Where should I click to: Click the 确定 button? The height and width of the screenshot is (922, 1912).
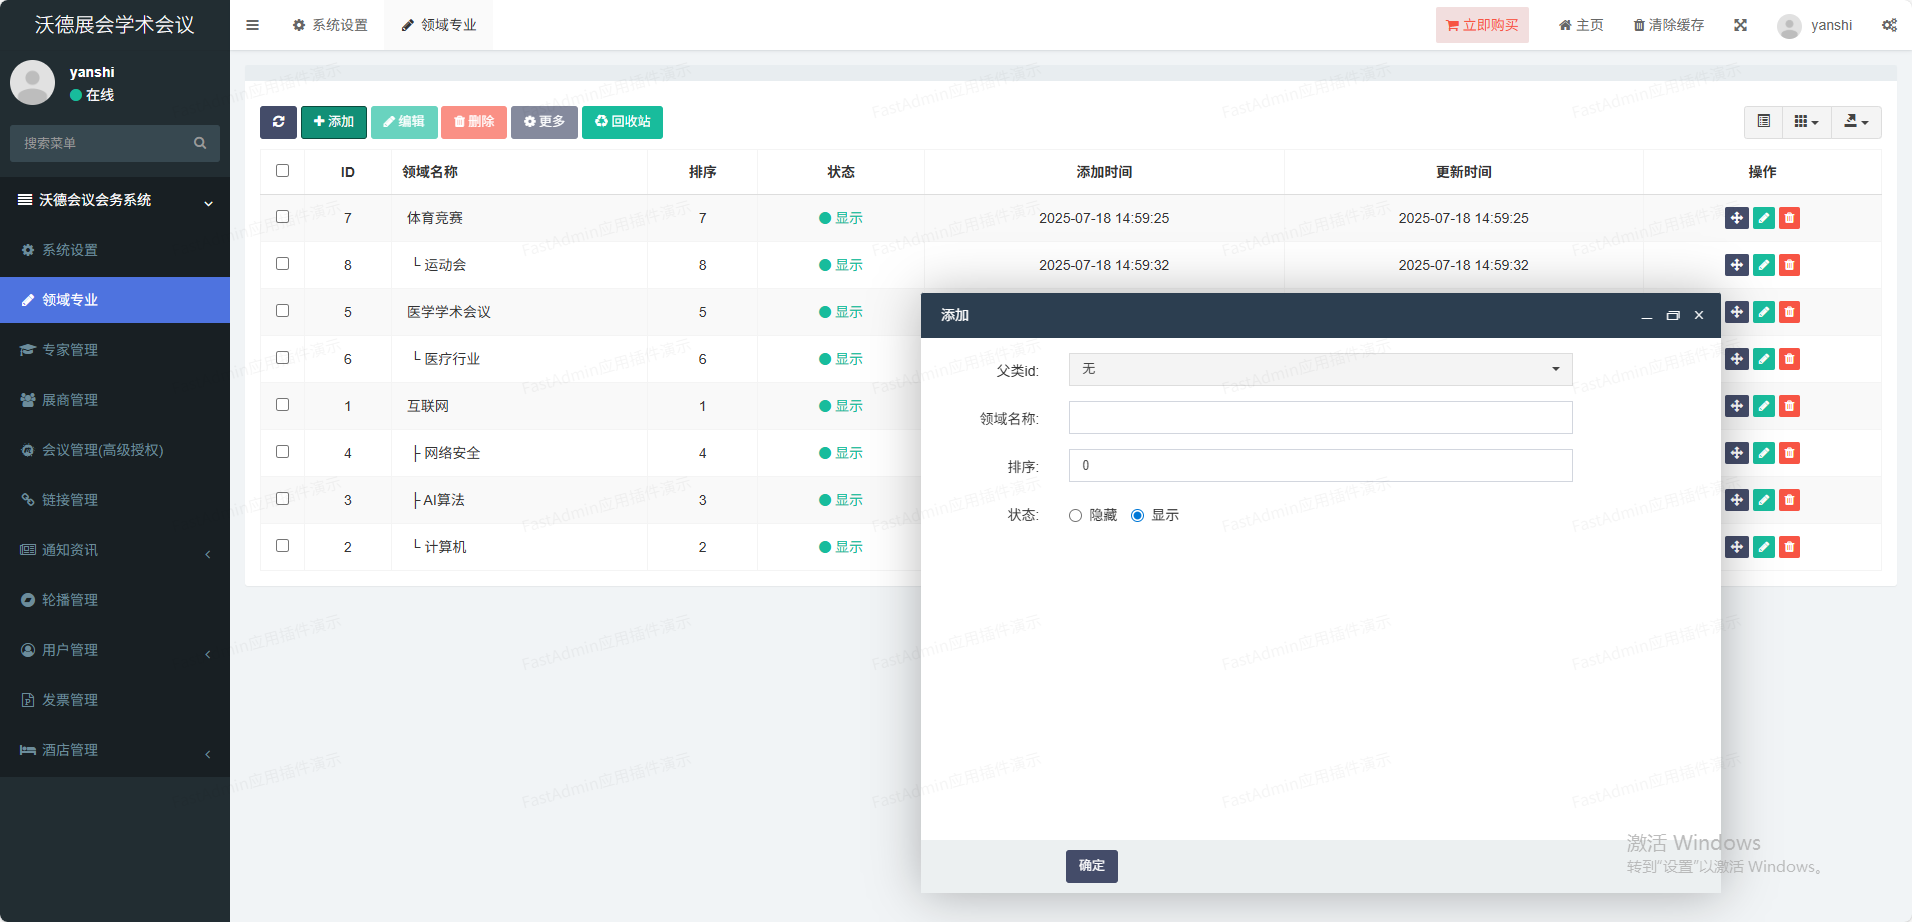point(1091,866)
